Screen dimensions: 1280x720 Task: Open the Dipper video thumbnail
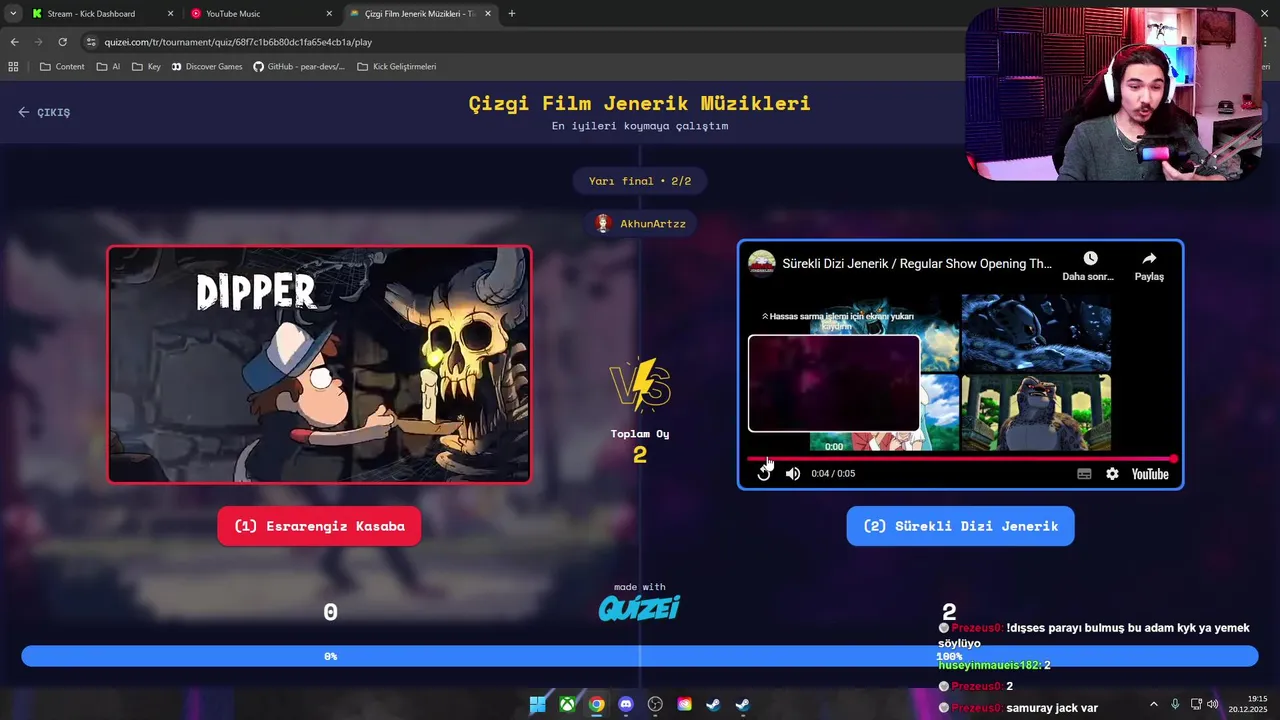[319, 364]
